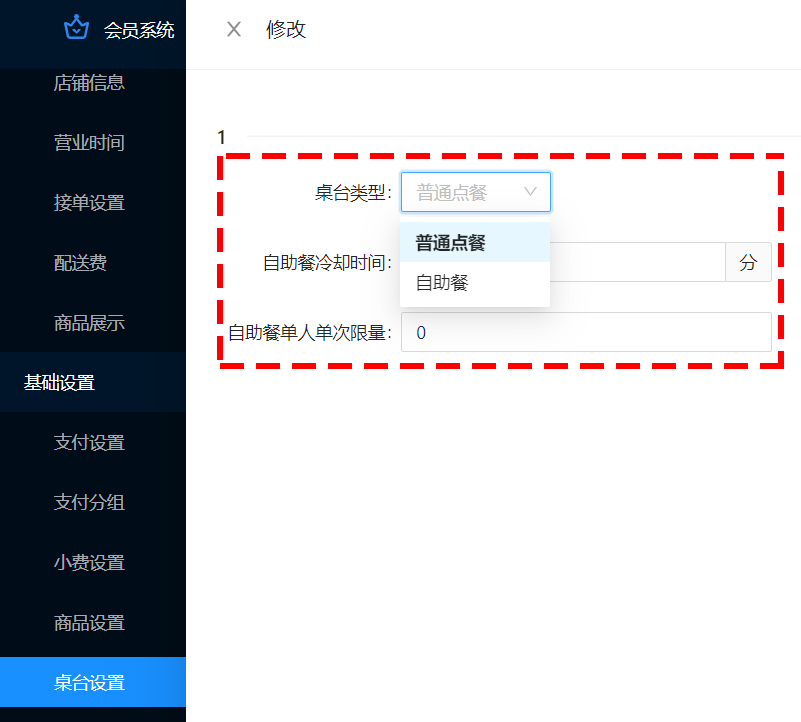Choose 自助餐 option in the list
This screenshot has width=801, height=722.
click(x=475, y=283)
